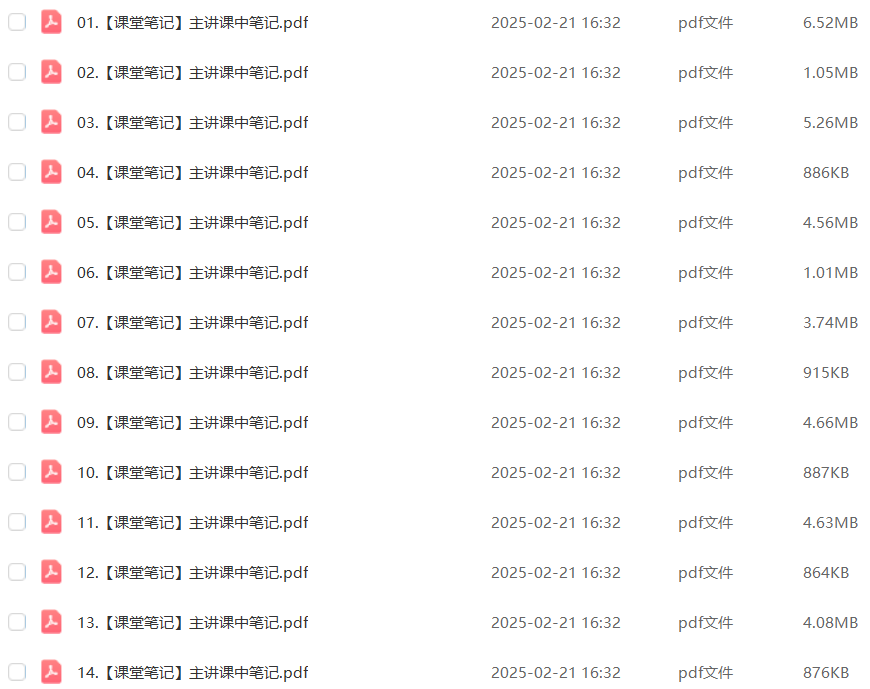Click the PDF icon for file 03

[x=51, y=122]
